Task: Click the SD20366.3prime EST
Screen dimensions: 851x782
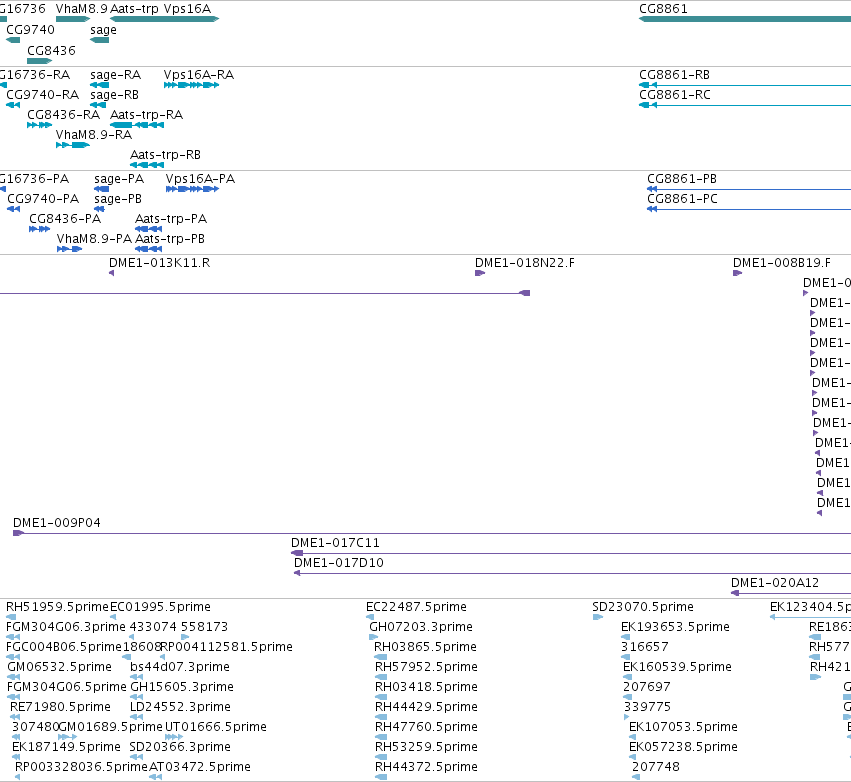Action: coord(136,758)
